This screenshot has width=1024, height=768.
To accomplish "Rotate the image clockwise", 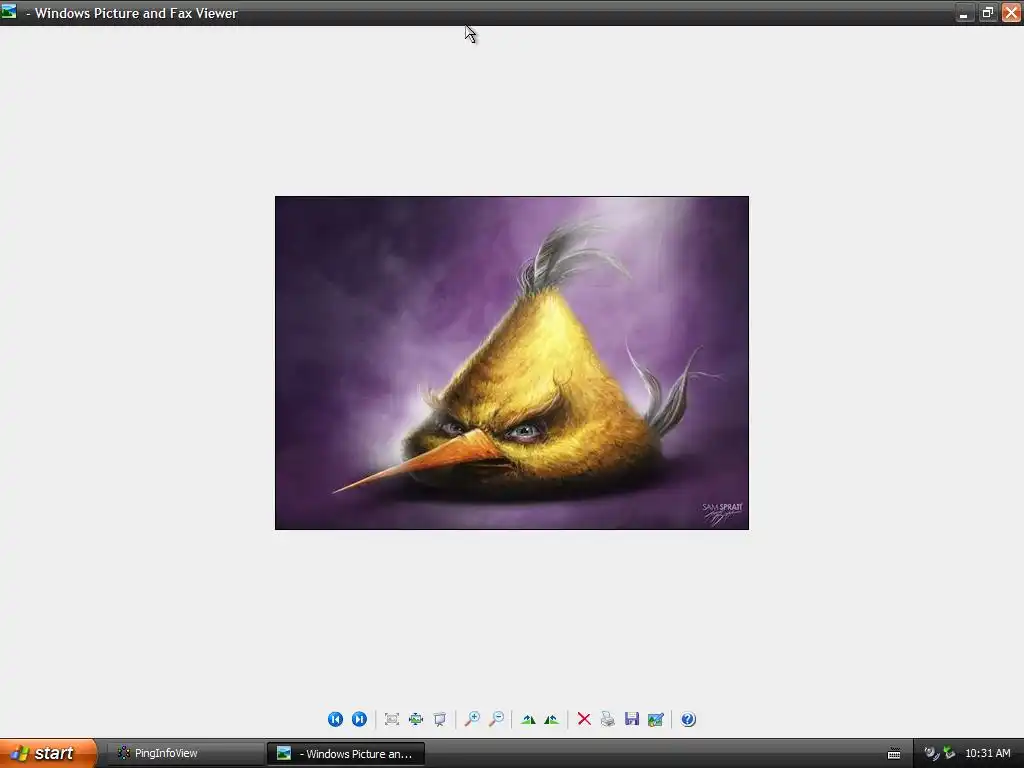I will (528, 719).
